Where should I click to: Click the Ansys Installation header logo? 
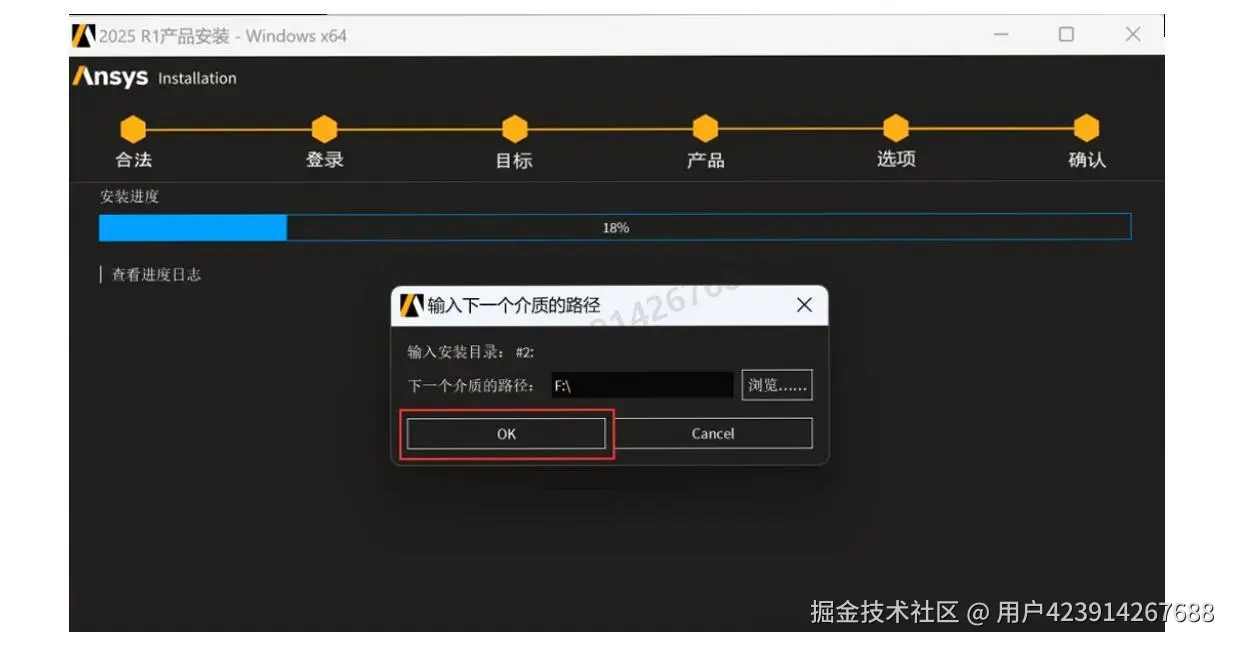tap(108, 76)
